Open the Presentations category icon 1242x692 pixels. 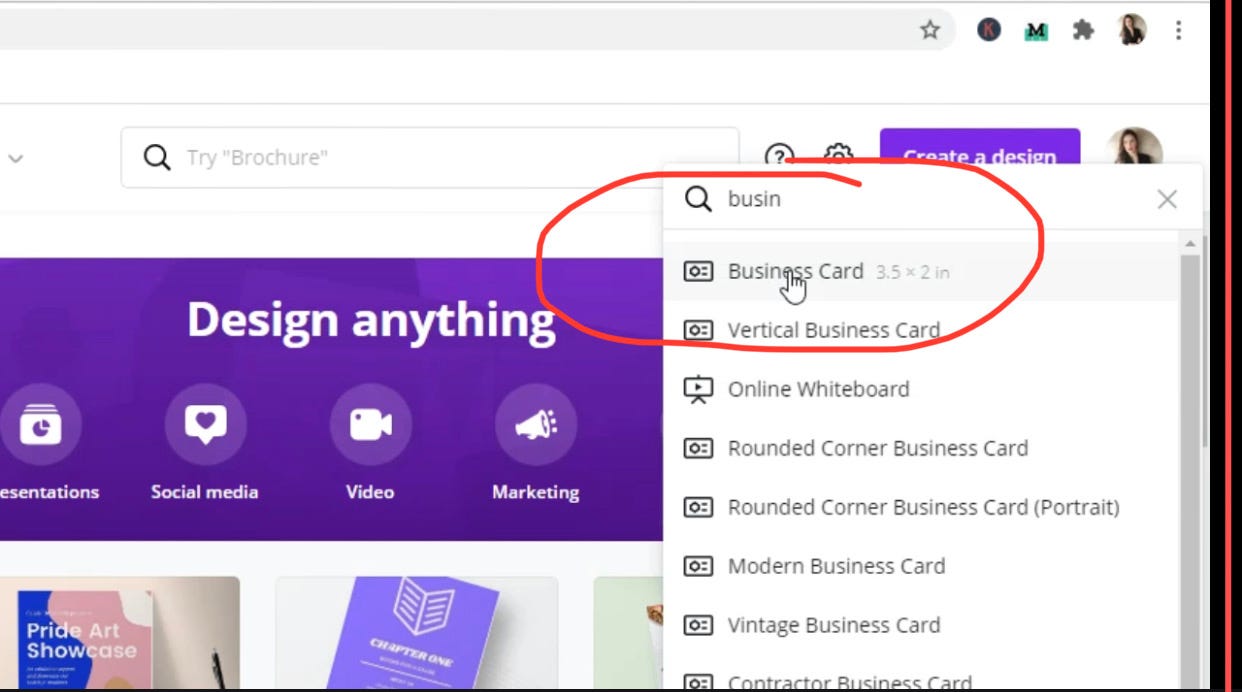pyautogui.click(x=40, y=424)
